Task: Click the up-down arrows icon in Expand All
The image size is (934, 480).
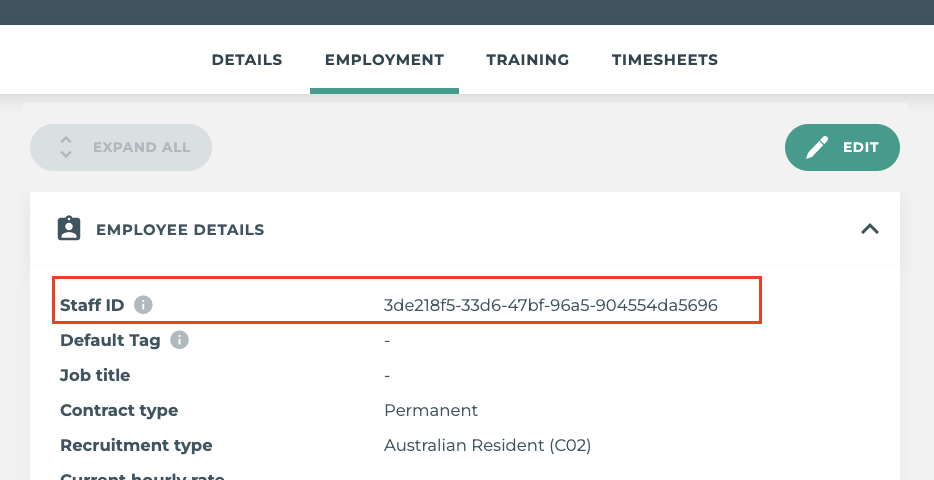Action: tap(66, 148)
